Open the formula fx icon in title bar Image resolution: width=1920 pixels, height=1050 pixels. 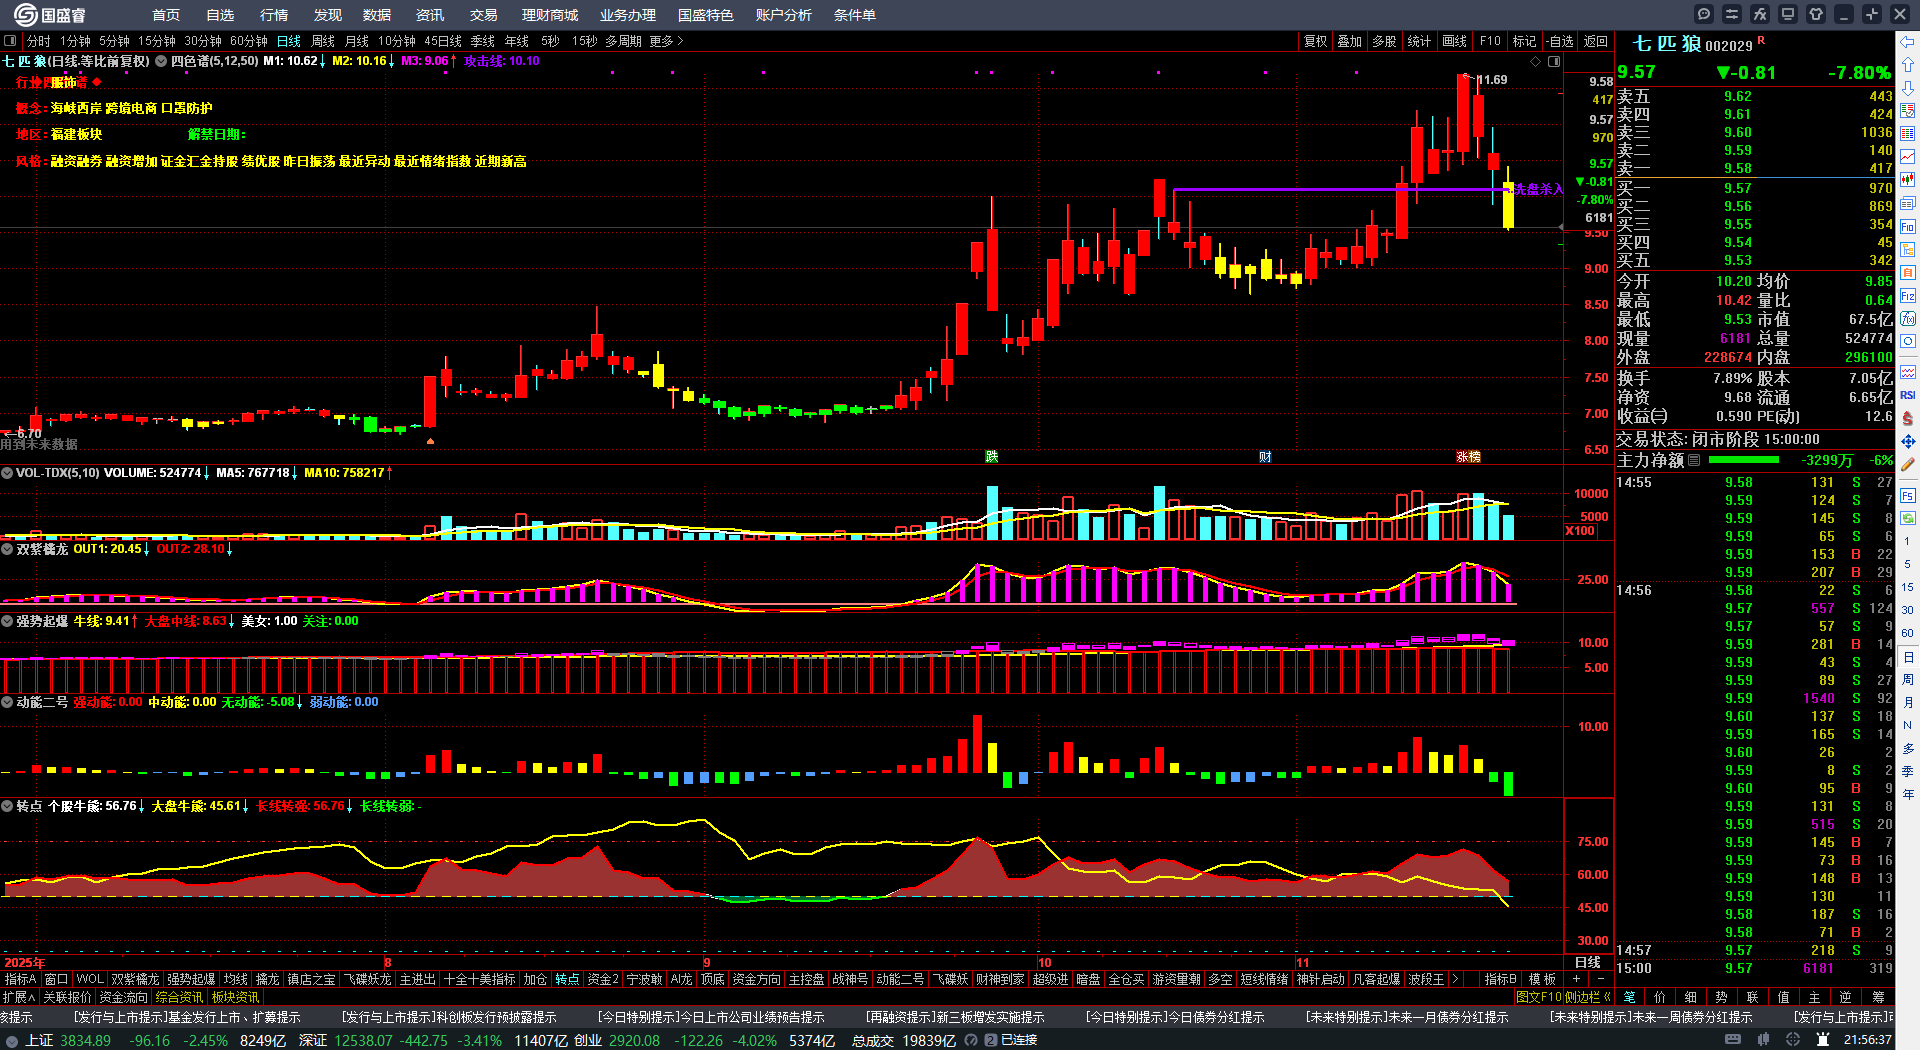[x=1760, y=14]
